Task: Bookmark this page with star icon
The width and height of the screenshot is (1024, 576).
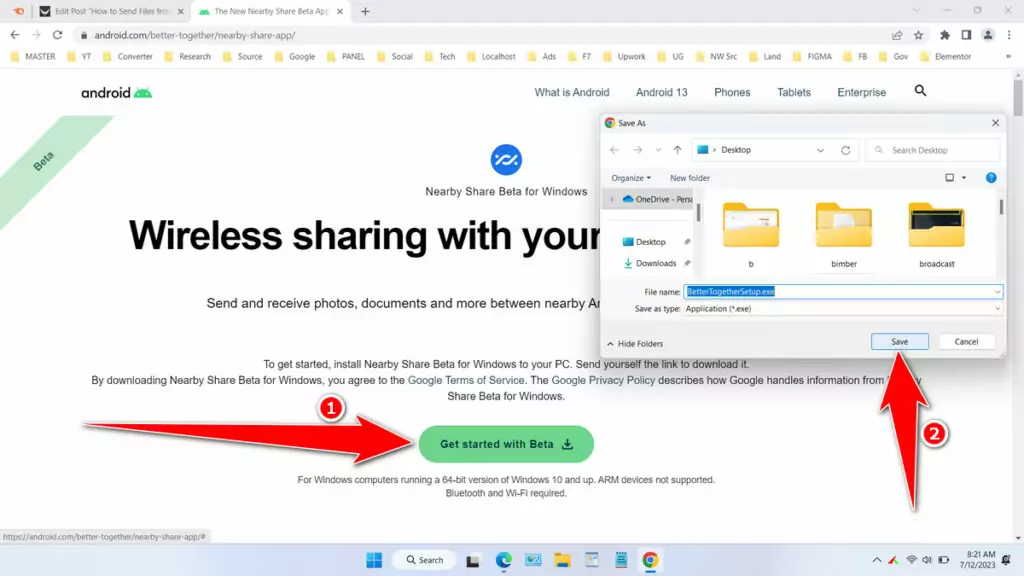Action: pyautogui.click(x=918, y=35)
